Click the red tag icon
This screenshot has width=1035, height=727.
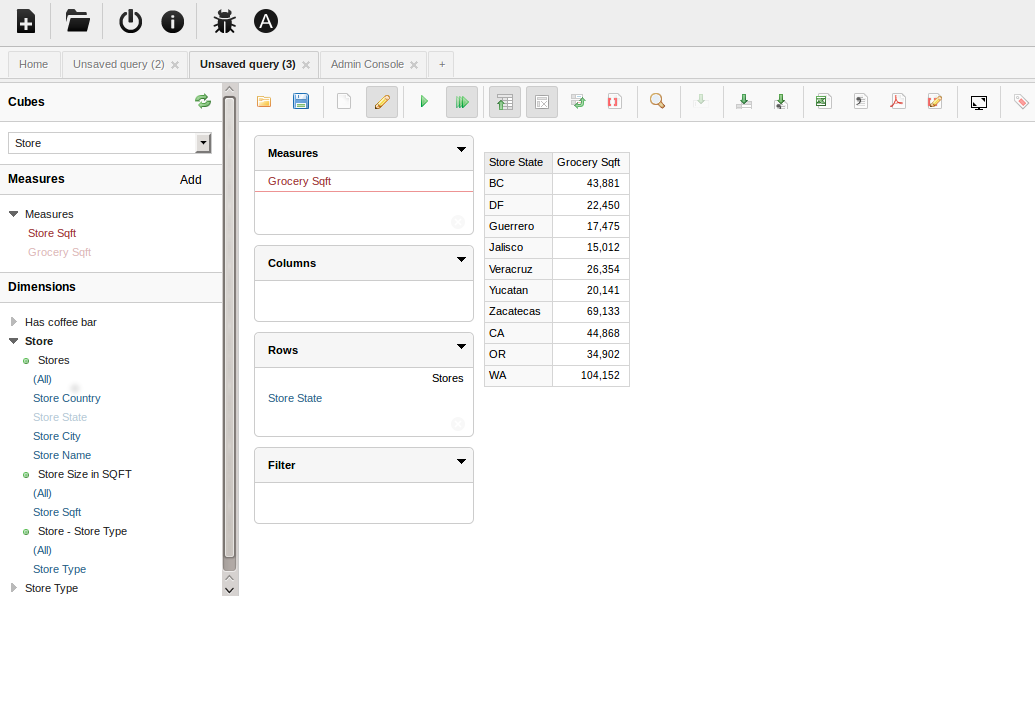pyautogui.click(x=1020, y=102)
